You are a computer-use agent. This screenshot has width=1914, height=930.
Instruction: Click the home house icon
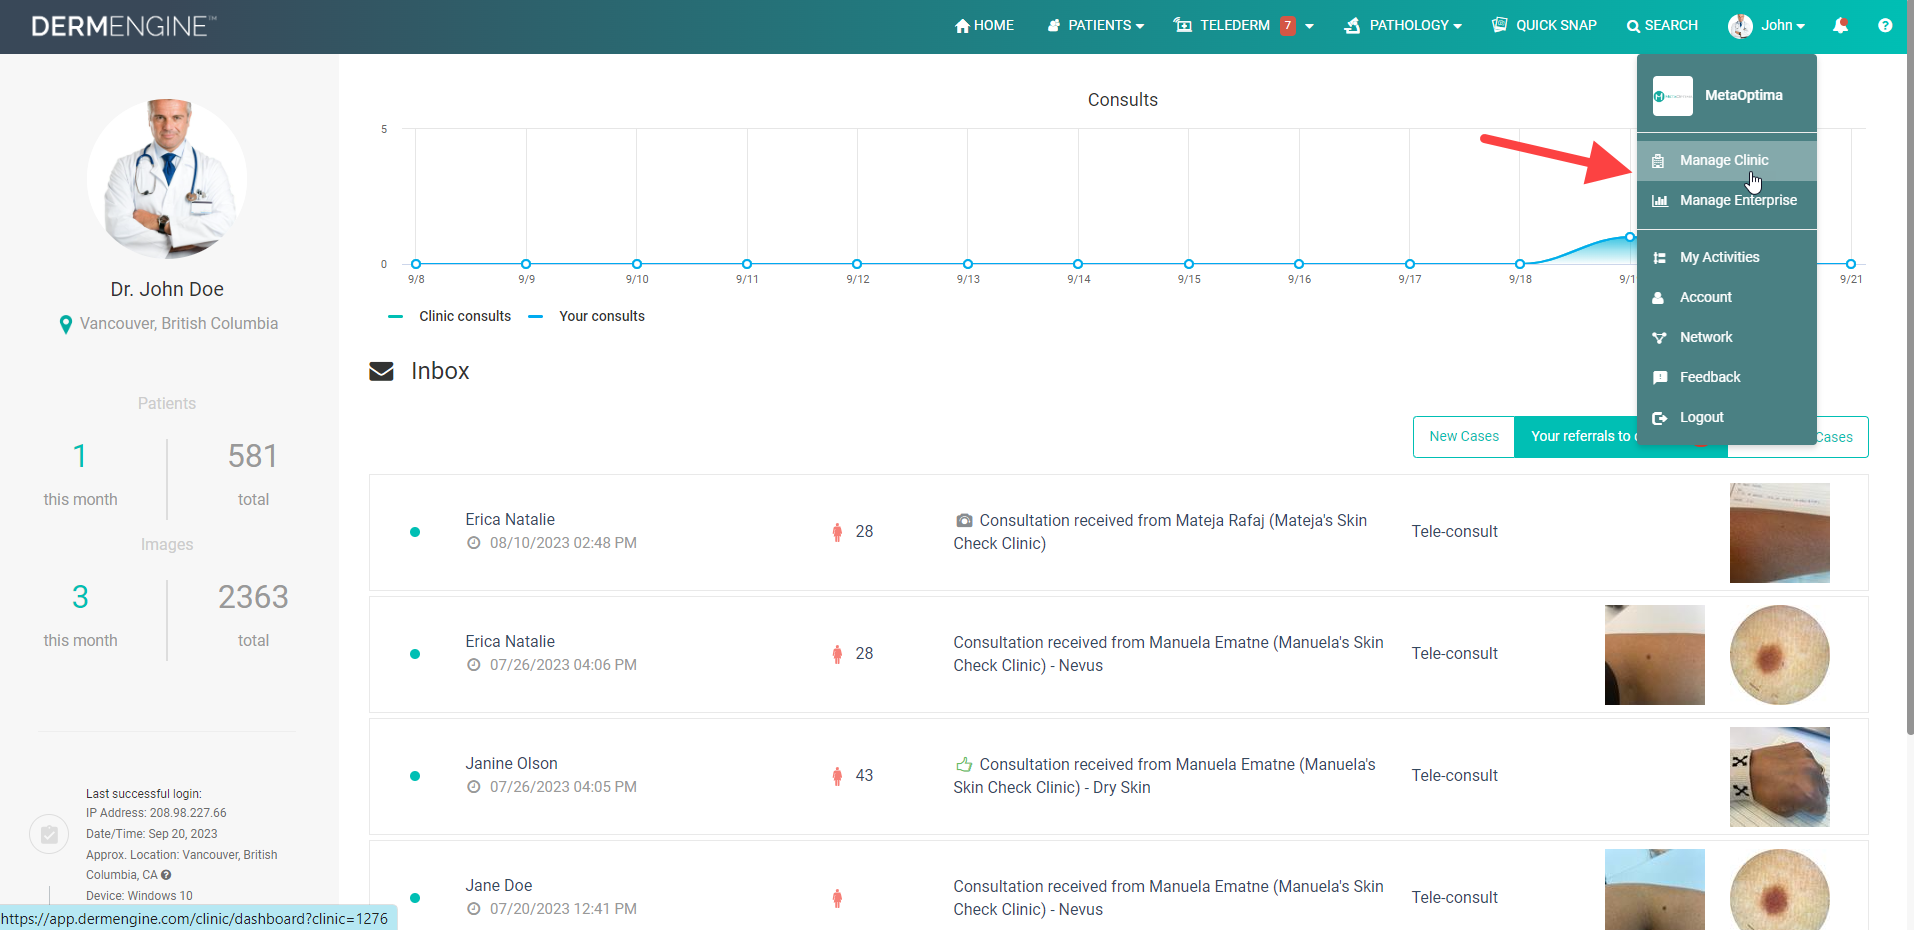pyautogui.click(x=962, y=26)
